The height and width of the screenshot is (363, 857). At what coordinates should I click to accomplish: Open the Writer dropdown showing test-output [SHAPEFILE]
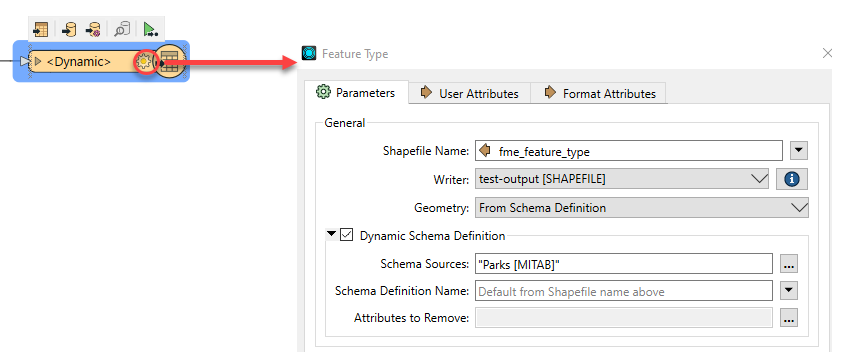(622, 179)
